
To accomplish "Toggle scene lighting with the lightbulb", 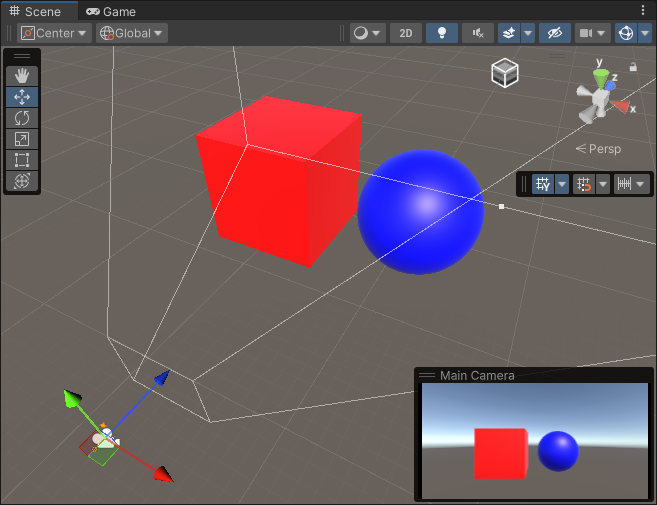I will pos(441,33).
